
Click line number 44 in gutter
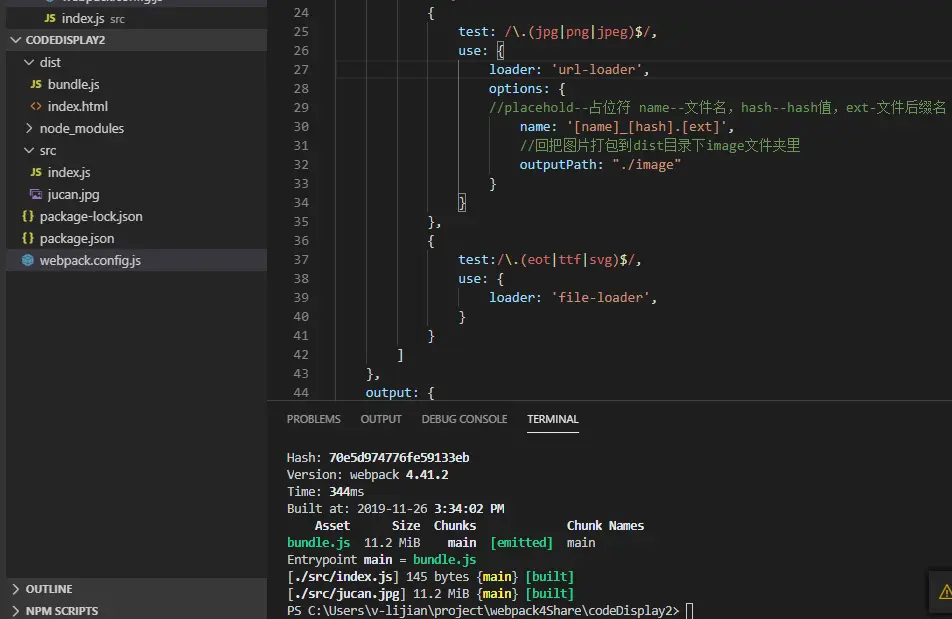[x=301, y=393]
